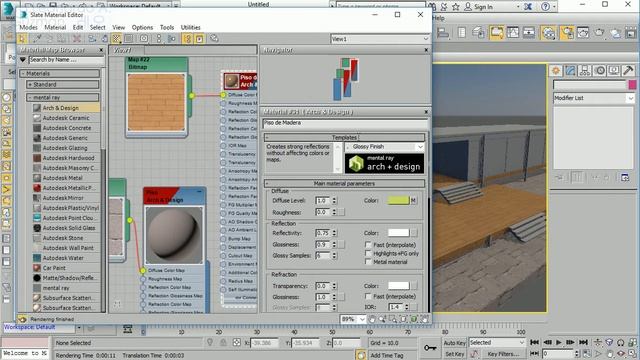Click the Set Keys key icon
The height and width of the screenshot is (360, 640).
[x=430, y=348]
